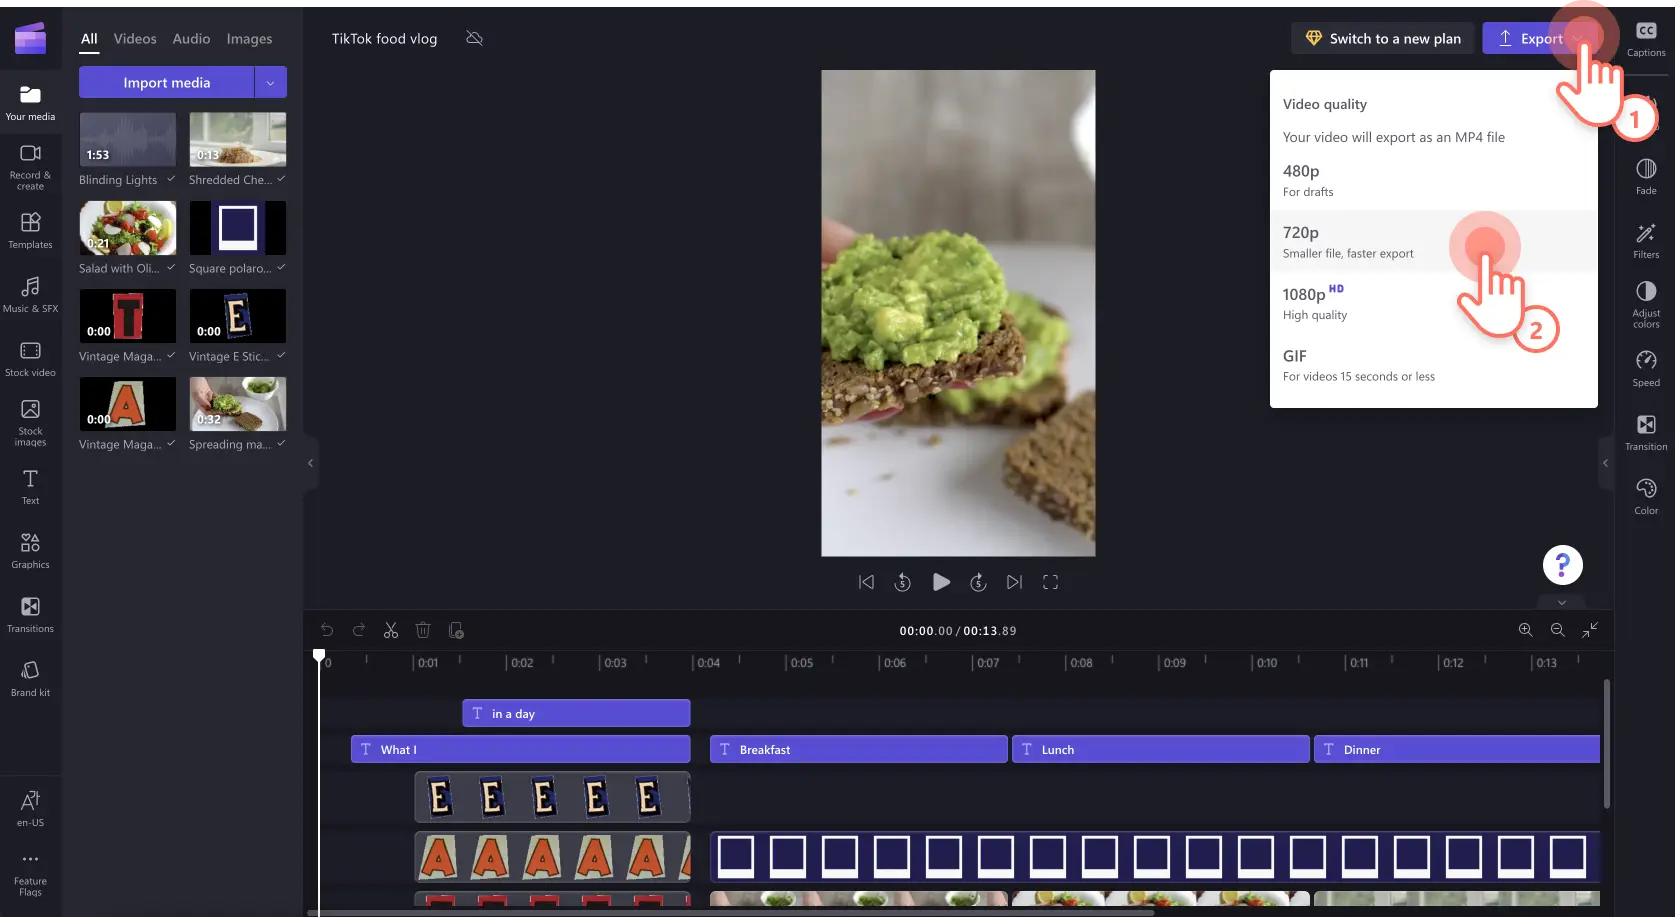Open the help question mark button
This screenshot has height=917, width=1675.
1562,565
